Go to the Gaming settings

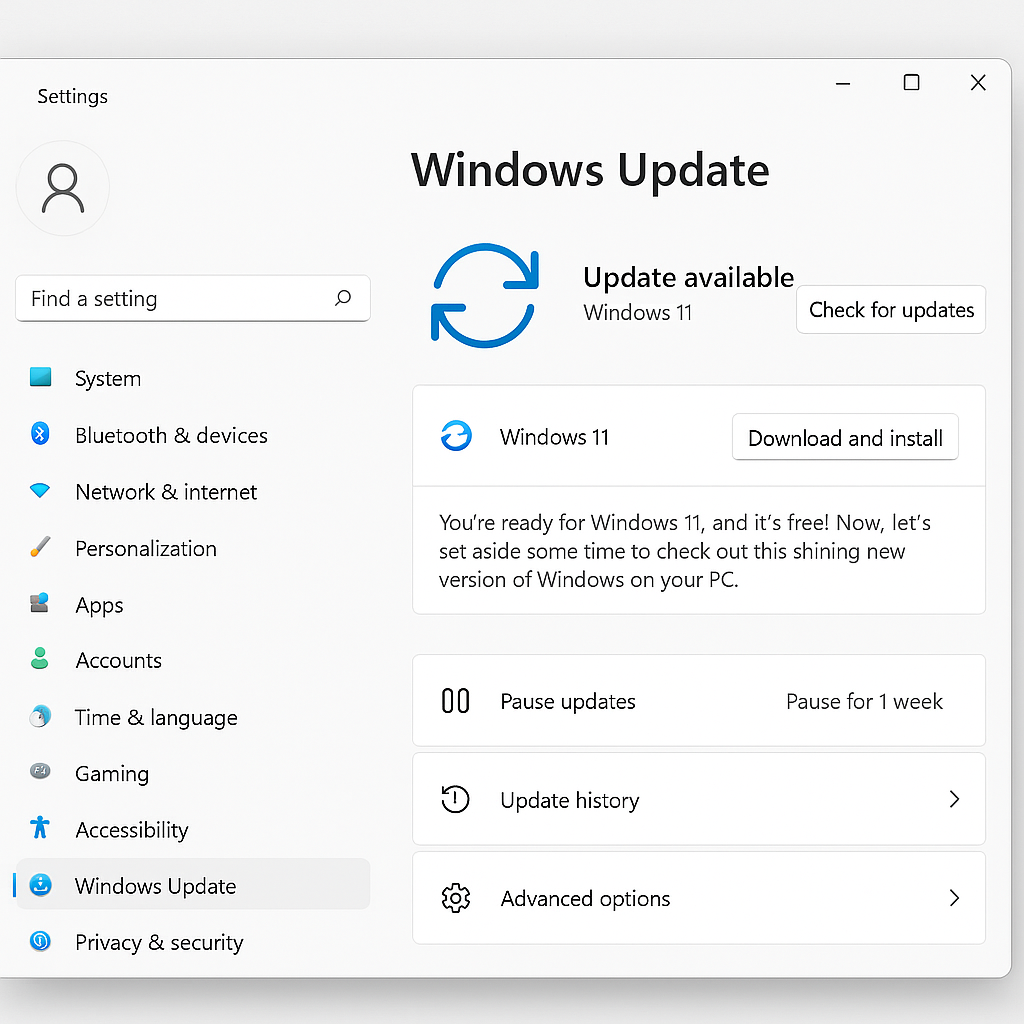(193, 773)
